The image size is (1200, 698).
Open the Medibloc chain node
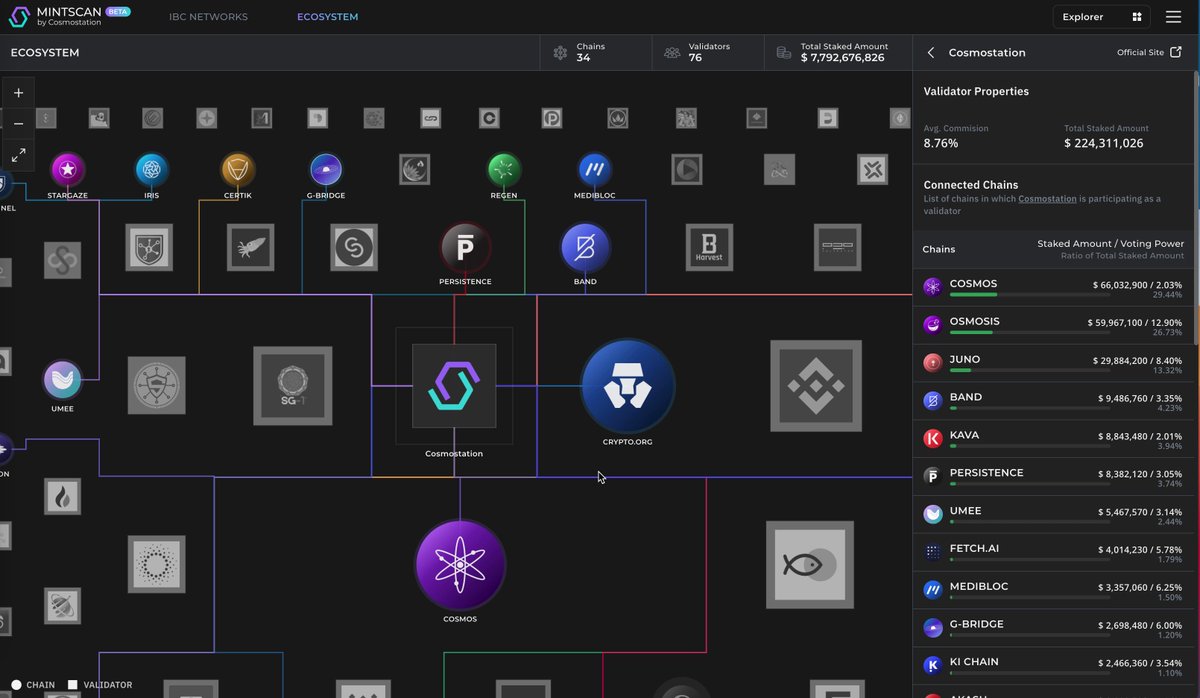pyautogui.click(x=594, y=170)
